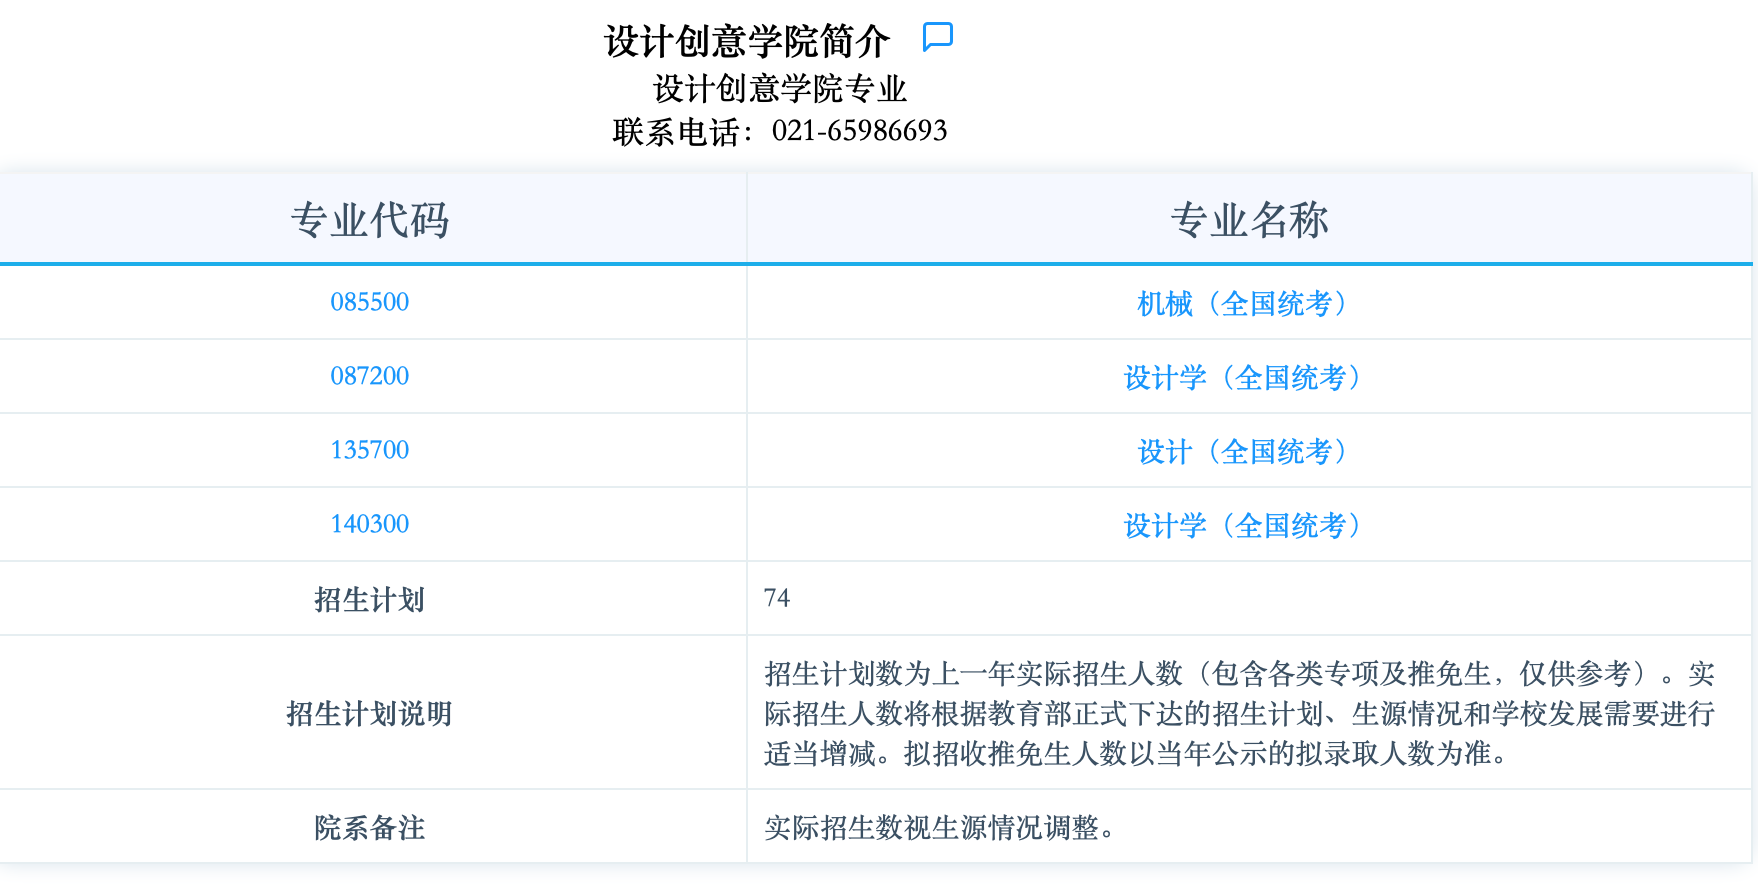1758x886 pixels.
Task: Click the 招生计划 row label
Action: coord(370,599)
